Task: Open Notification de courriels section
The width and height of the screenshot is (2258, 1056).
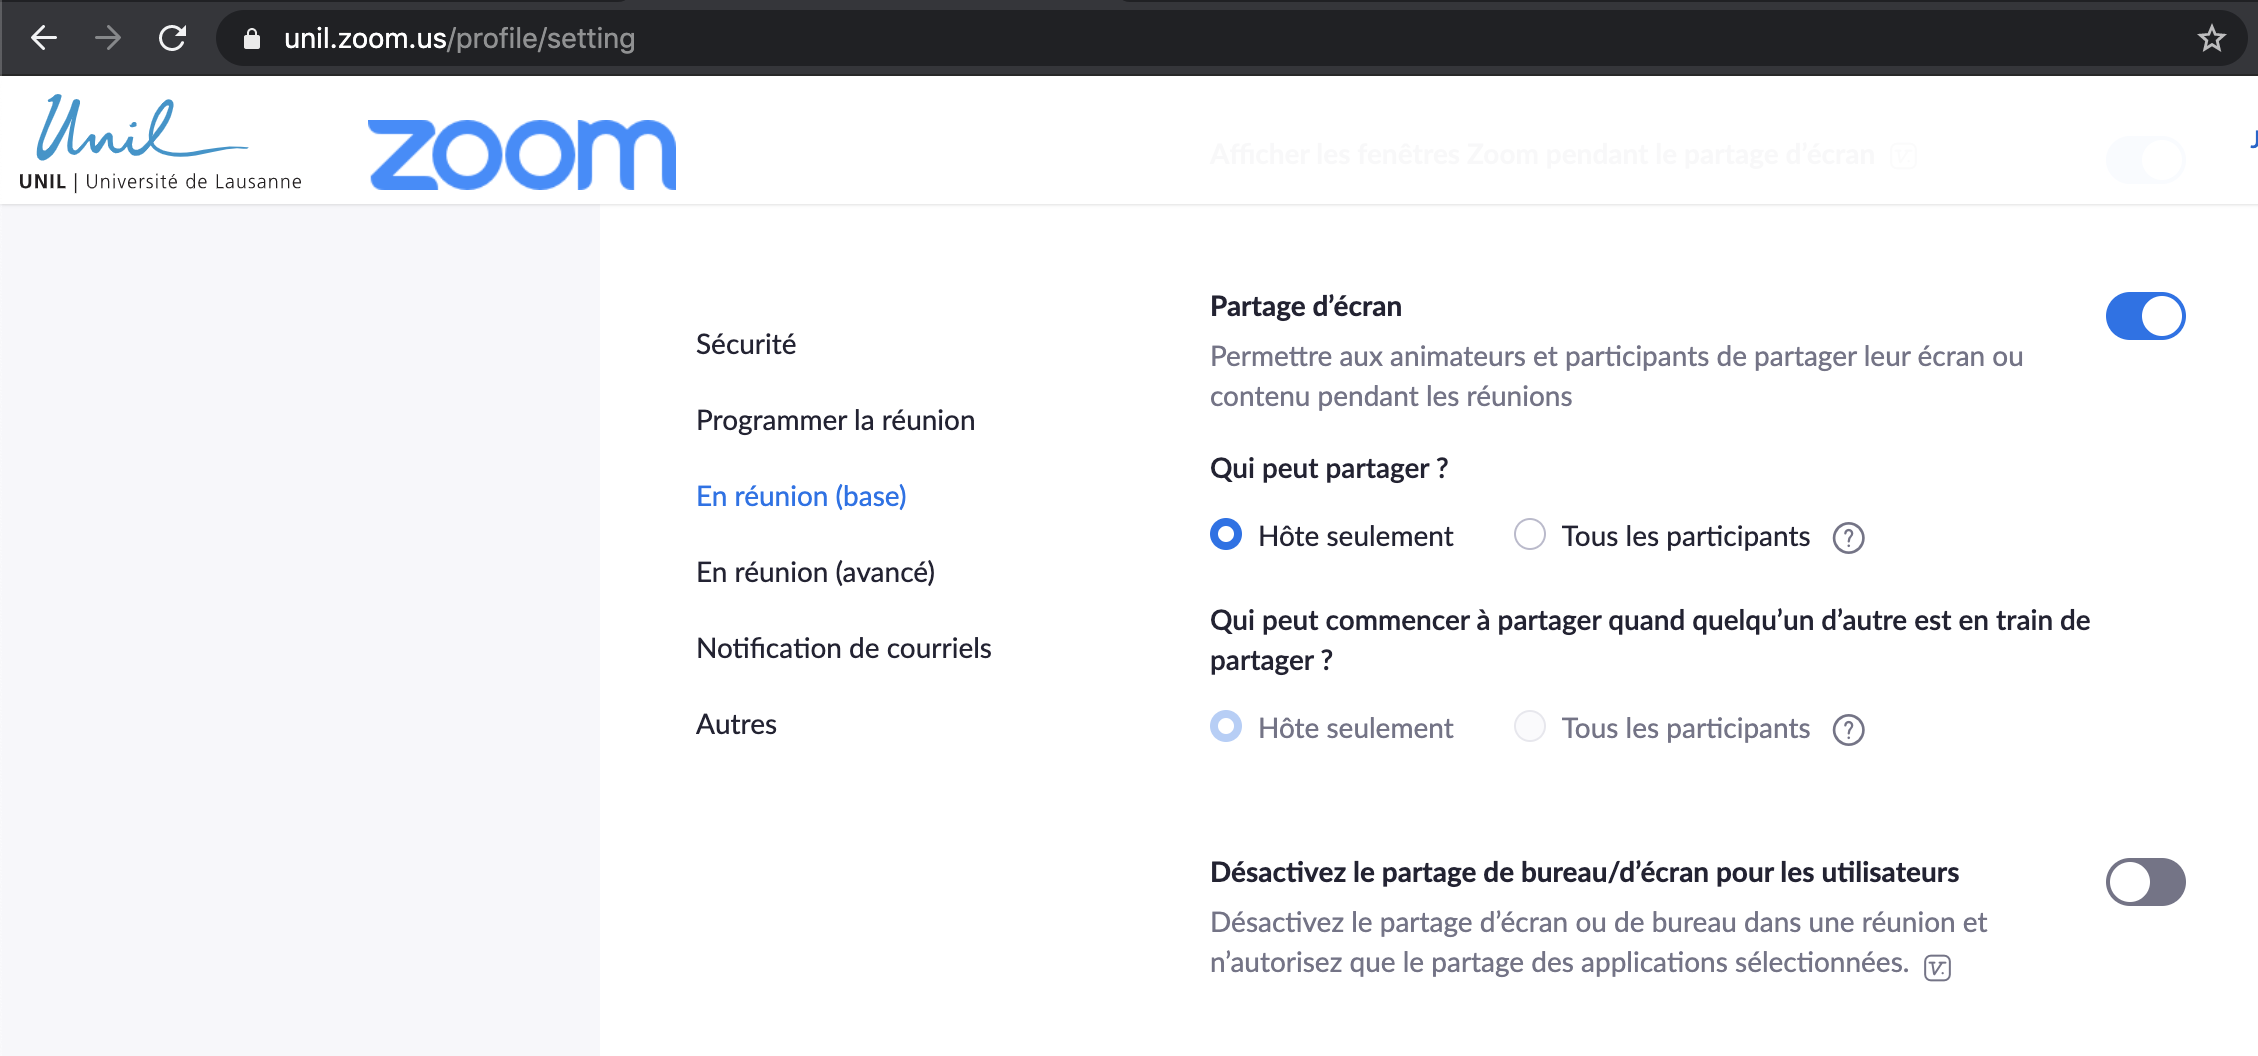Action: click(x=843, y=648)
